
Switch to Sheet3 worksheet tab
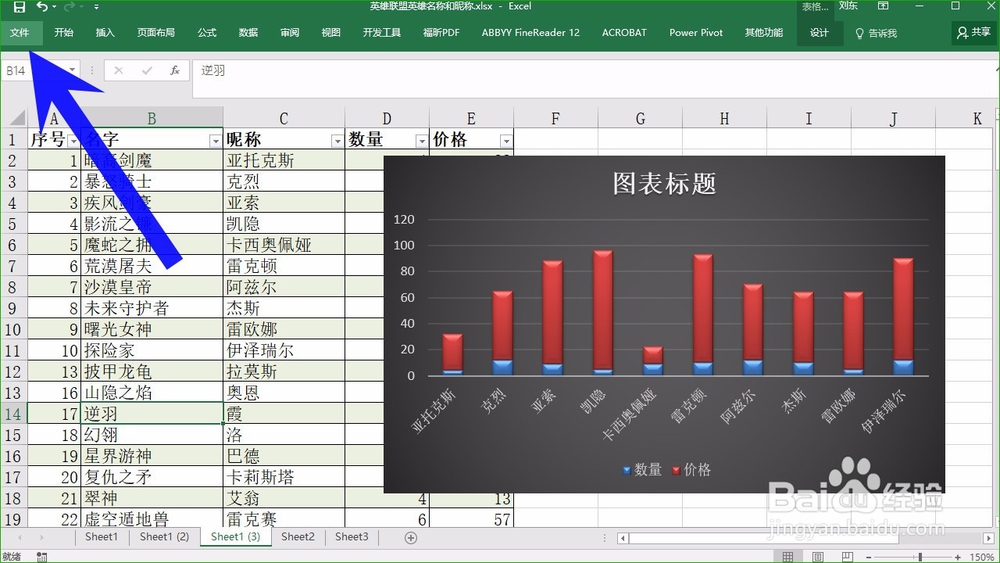pos(351,537)
